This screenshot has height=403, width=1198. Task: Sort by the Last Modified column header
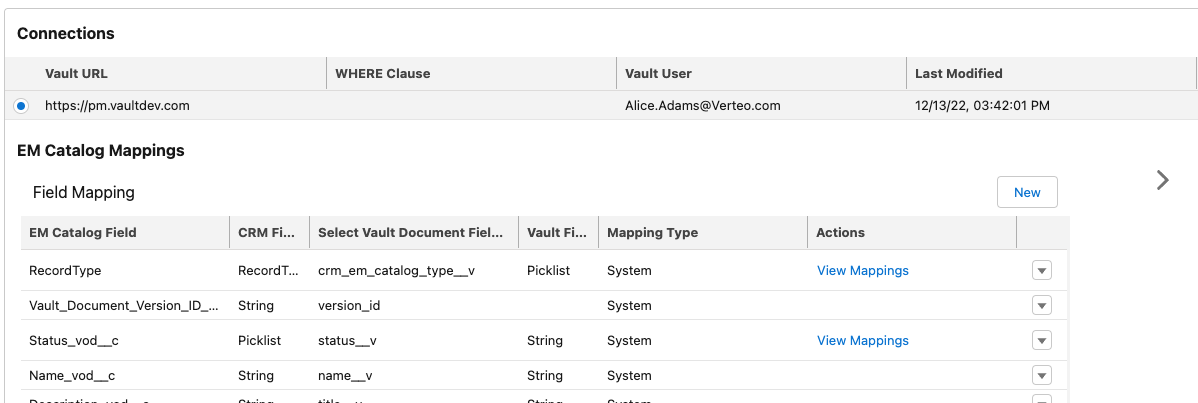click(958, 73)
